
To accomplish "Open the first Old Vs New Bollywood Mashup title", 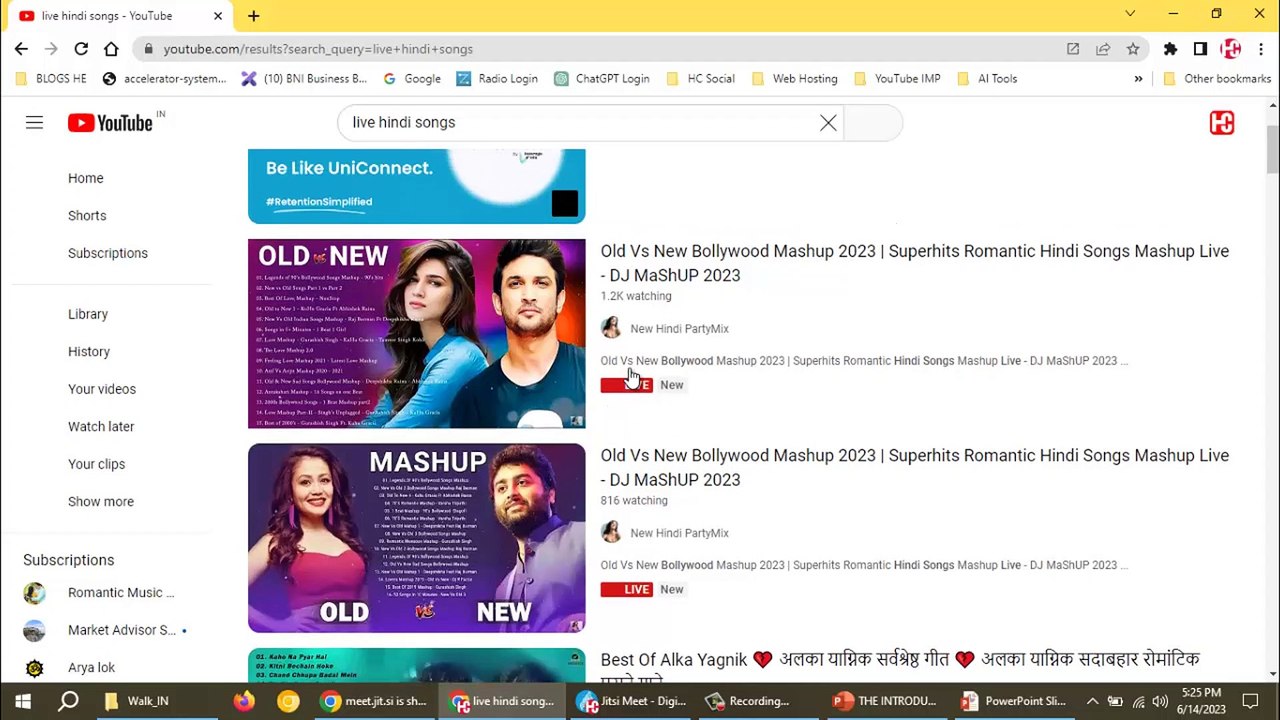I will (x=914, y=263).
